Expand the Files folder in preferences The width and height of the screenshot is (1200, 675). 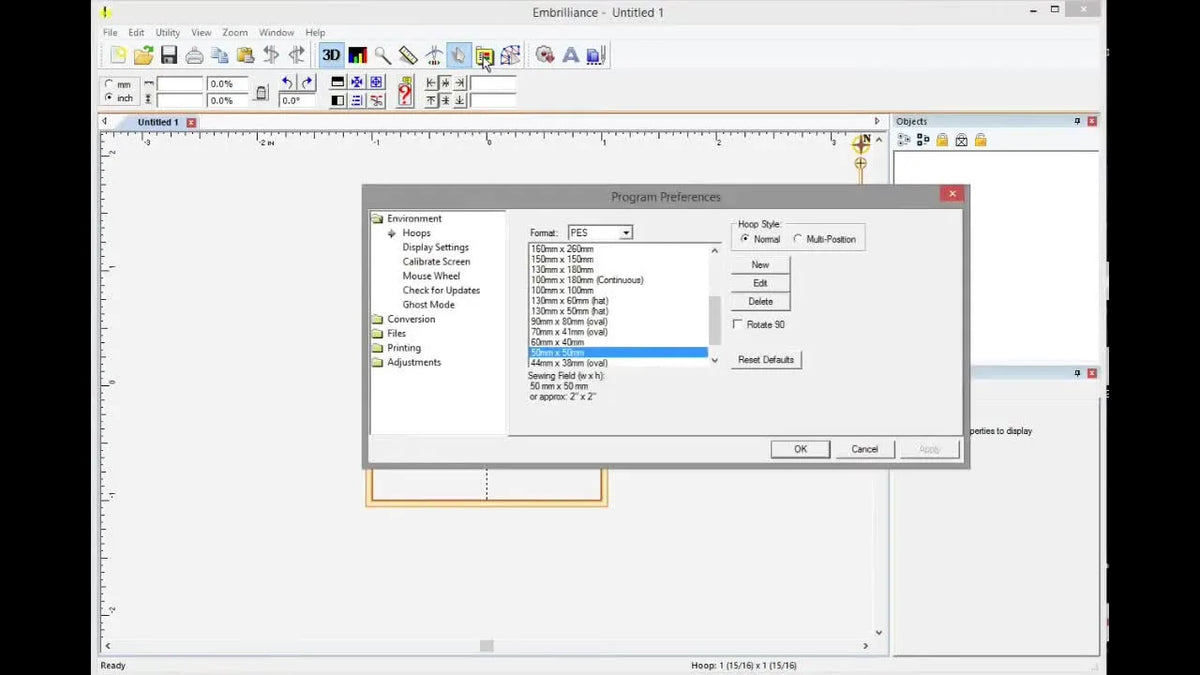(x=377, y=333)
